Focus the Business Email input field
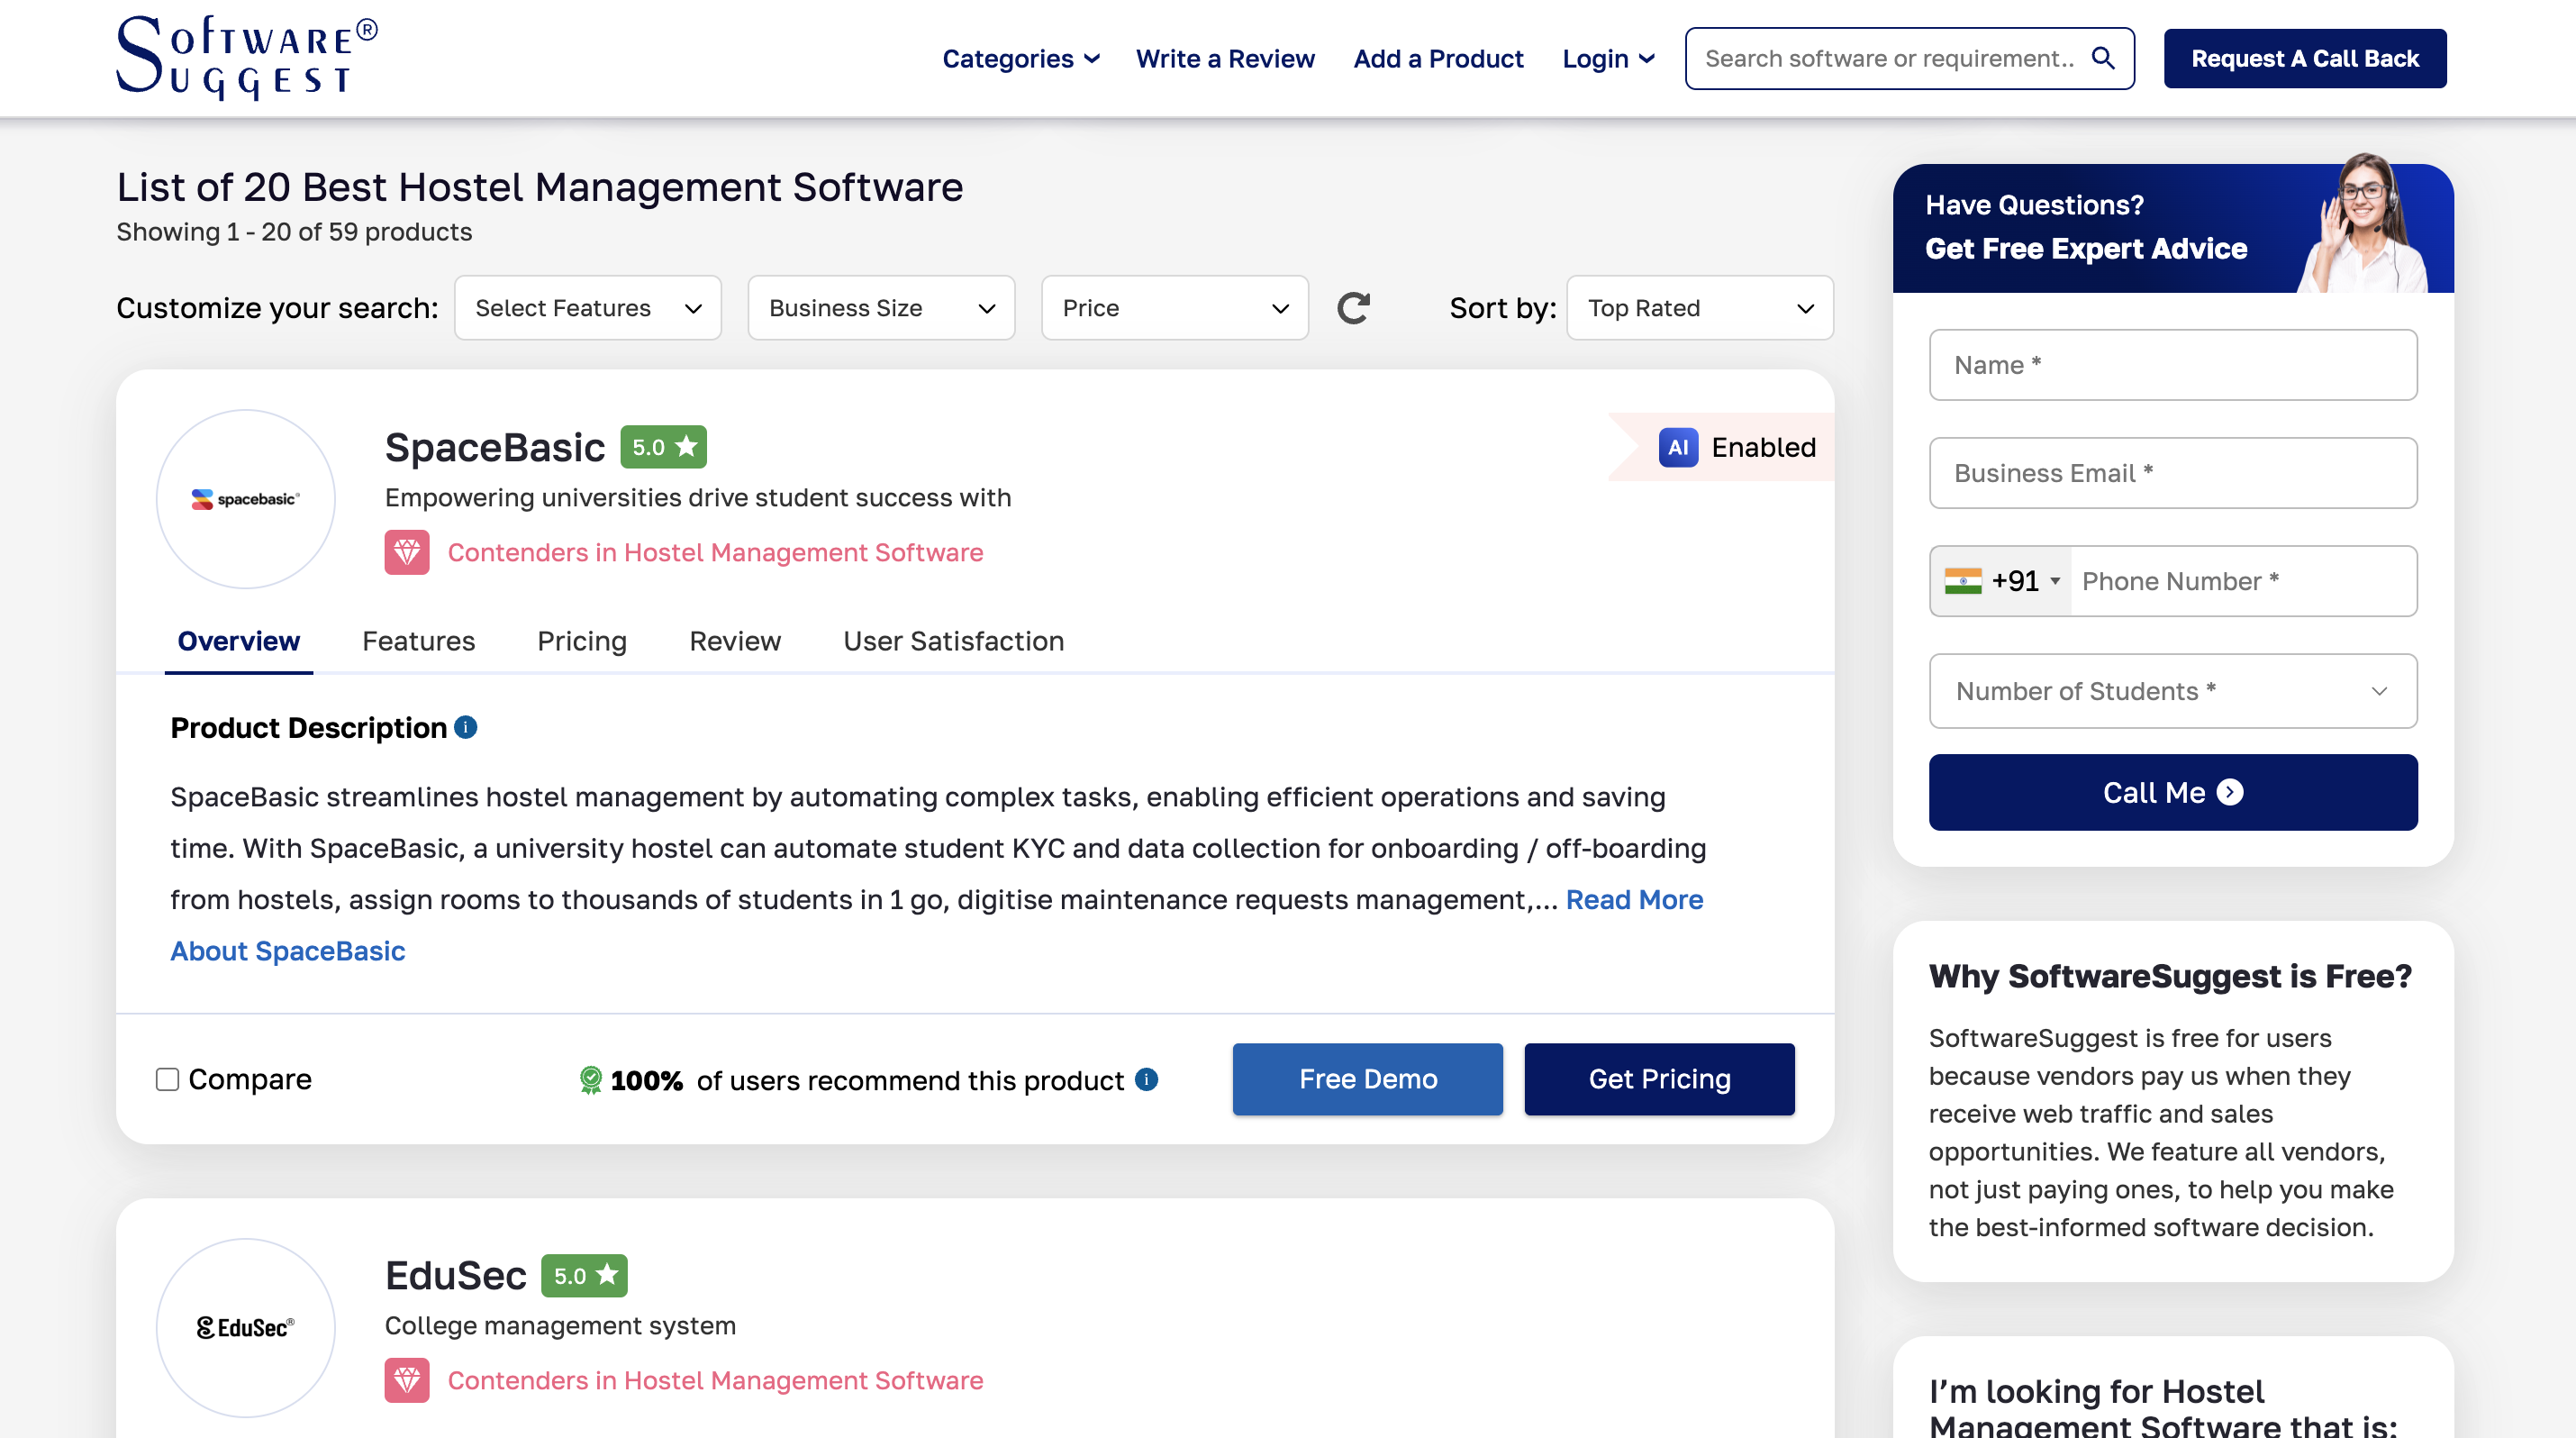 (2173, 473)
